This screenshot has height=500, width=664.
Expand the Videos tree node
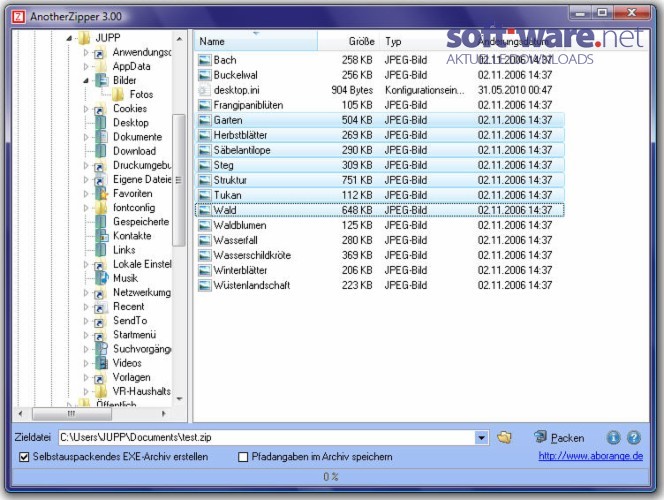[x=86, y=363]
